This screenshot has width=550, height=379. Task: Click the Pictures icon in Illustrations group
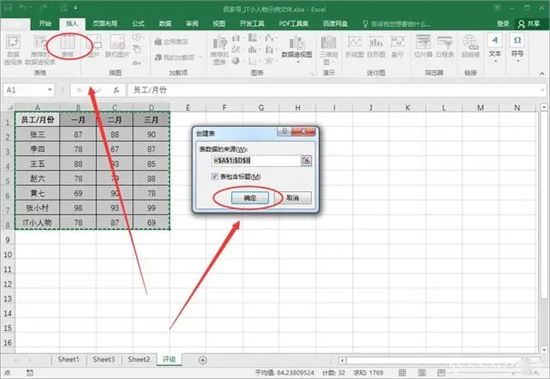click(94, 47)
